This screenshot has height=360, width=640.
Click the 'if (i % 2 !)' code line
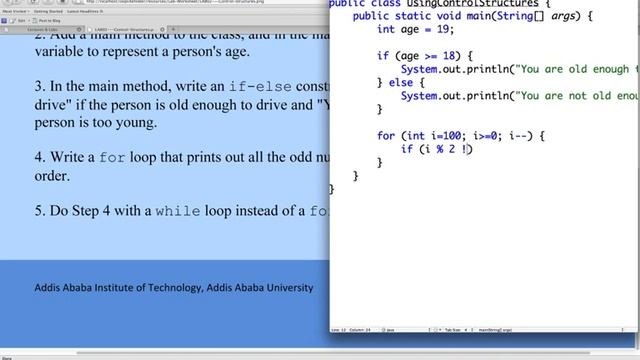pos(436,149)
